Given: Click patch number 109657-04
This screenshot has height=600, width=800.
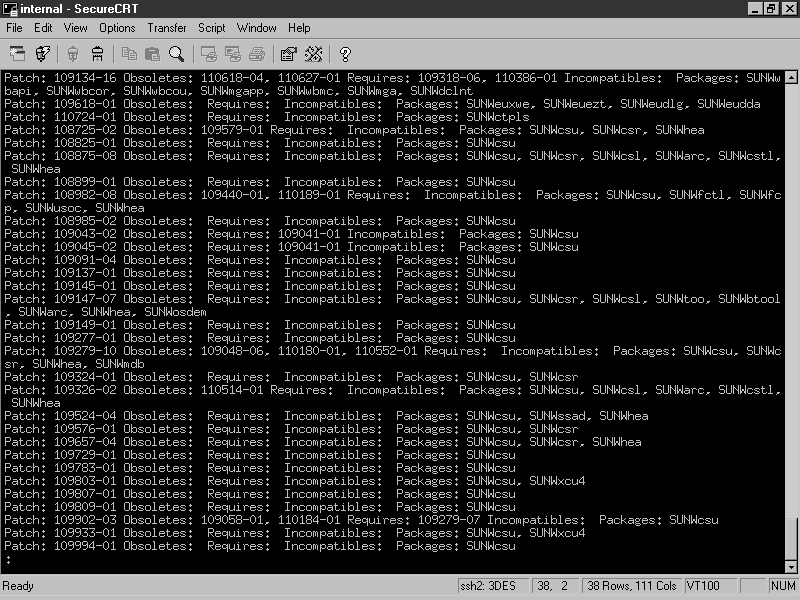Looking at the screenshot, I should click(85, 442).
